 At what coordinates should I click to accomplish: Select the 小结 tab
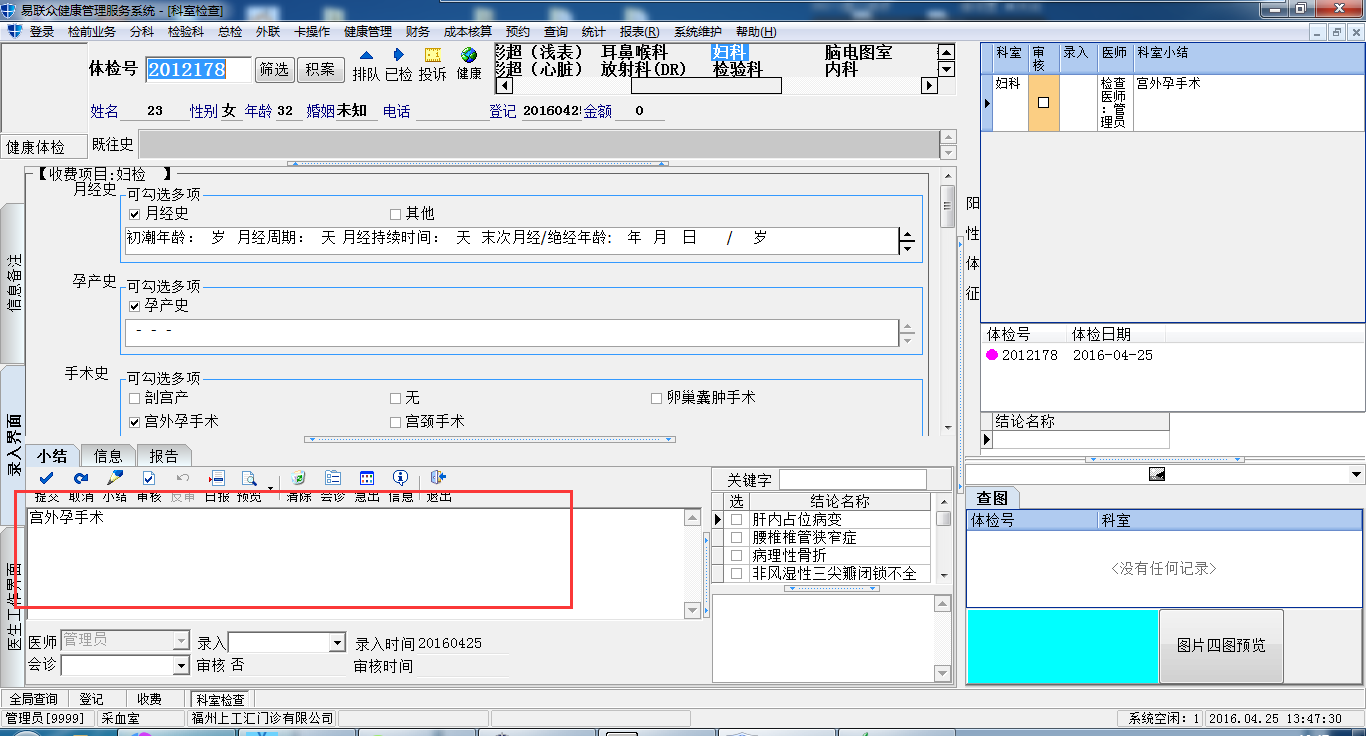point(52,456)
